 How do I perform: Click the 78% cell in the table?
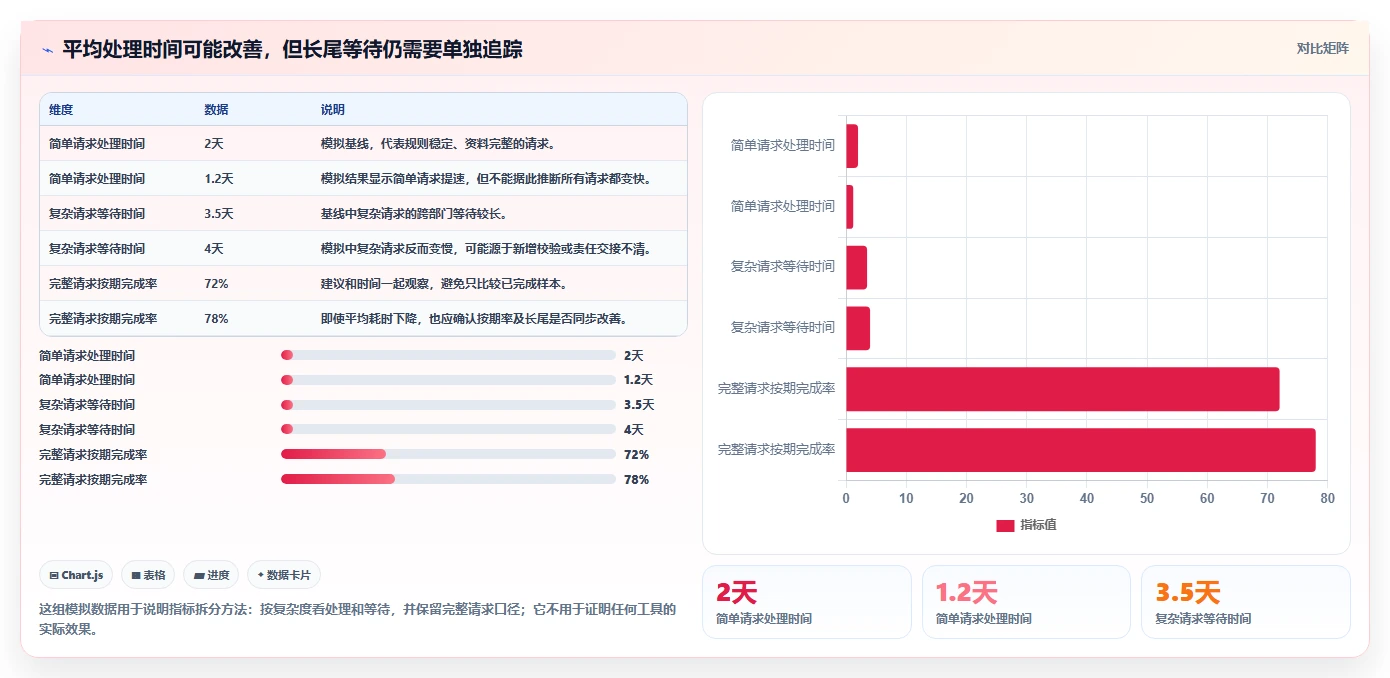click(216, 319)
